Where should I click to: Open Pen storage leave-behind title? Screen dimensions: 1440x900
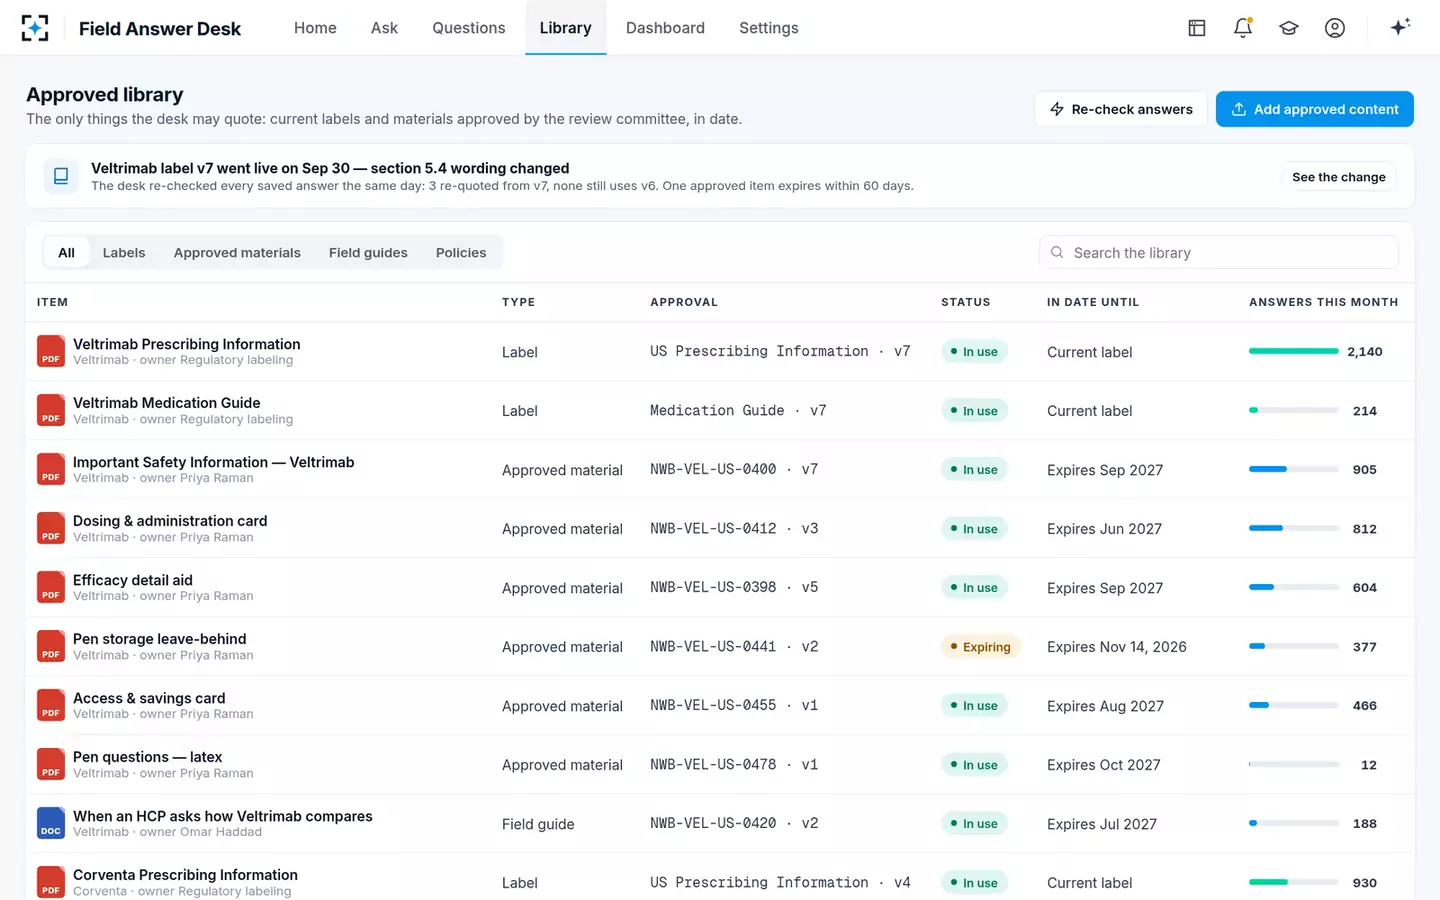tap(160, 639)
